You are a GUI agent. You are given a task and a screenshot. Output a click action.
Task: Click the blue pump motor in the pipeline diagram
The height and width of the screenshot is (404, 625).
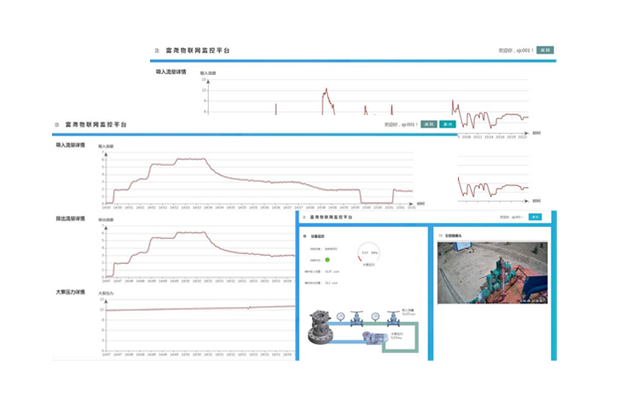coord(375,338)
